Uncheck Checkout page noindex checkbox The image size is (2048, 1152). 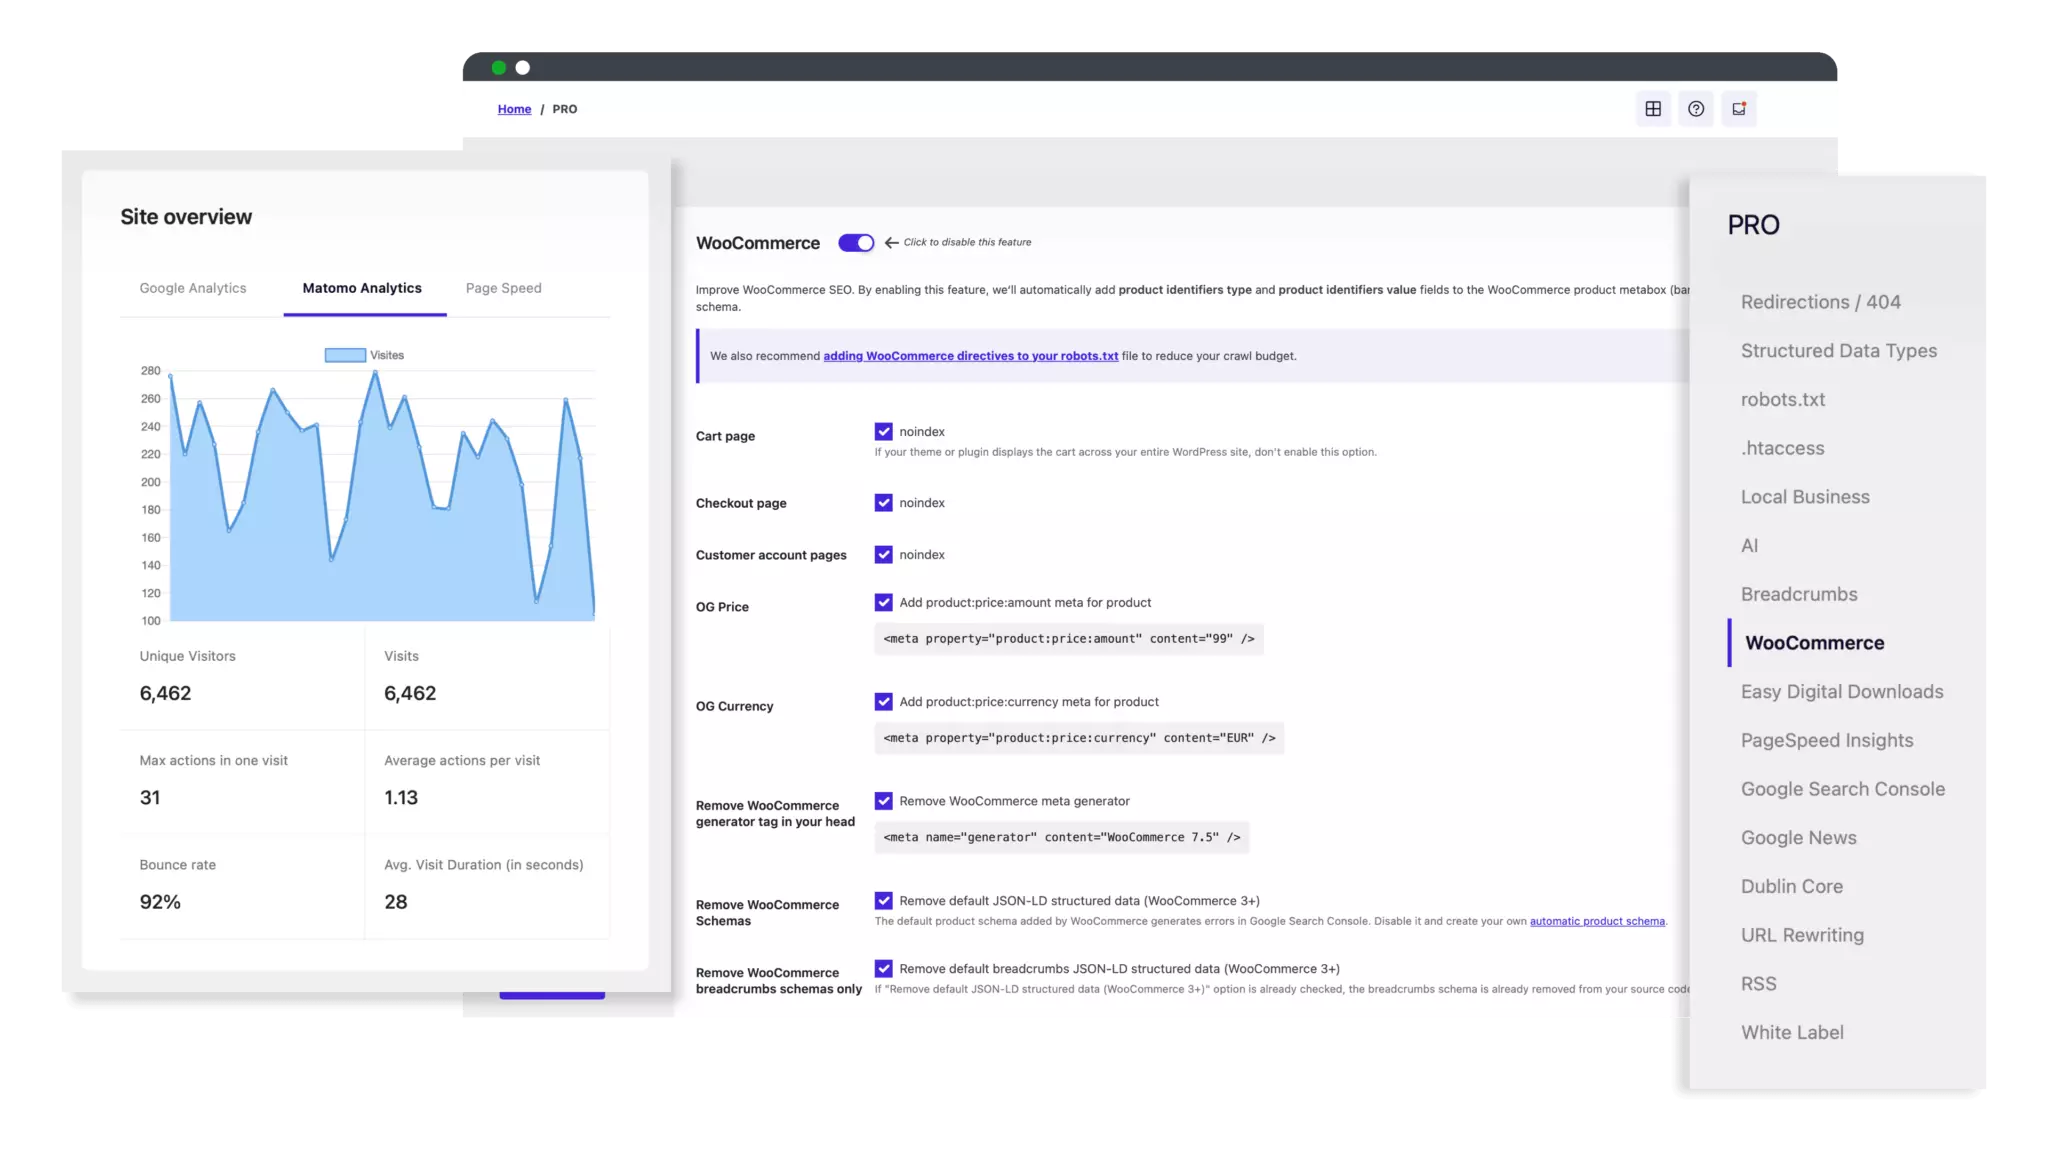pos(883,503)
